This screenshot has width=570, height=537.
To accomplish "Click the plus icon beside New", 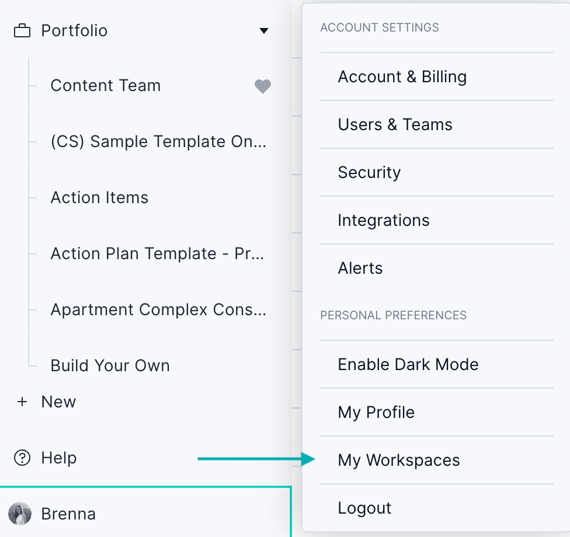I will [22, 402].
